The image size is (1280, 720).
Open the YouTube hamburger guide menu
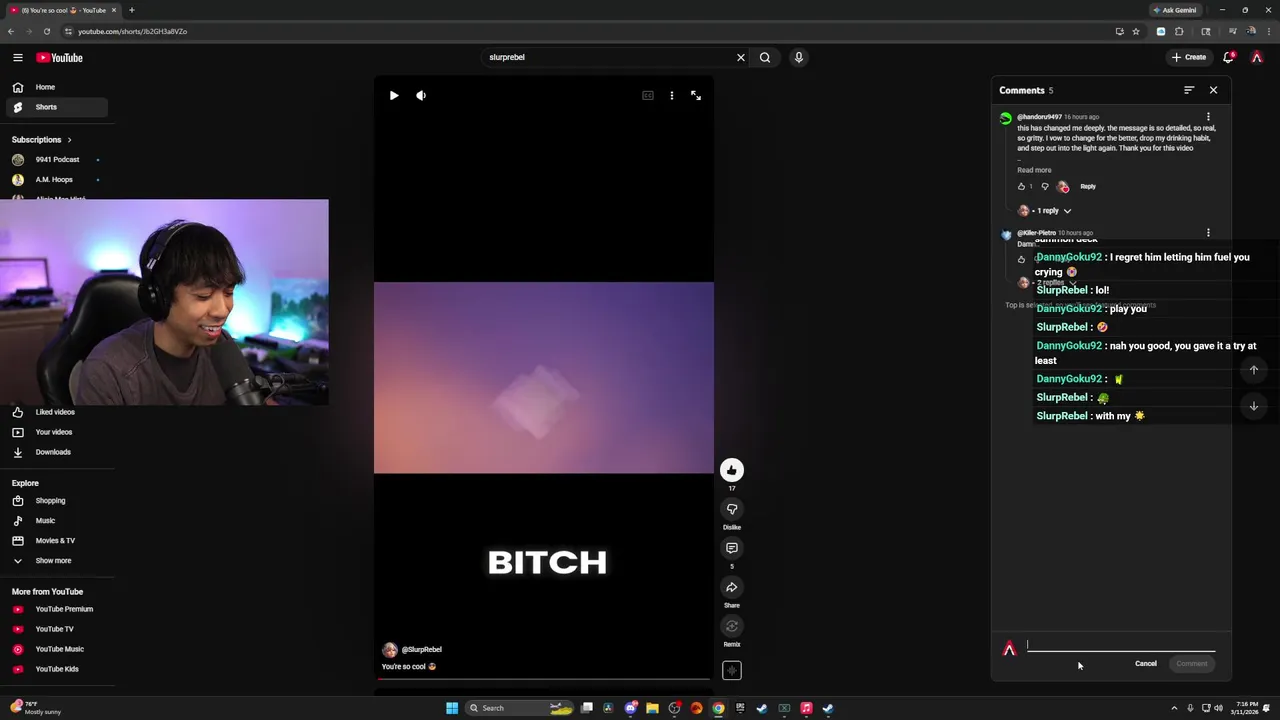(17, 58)
